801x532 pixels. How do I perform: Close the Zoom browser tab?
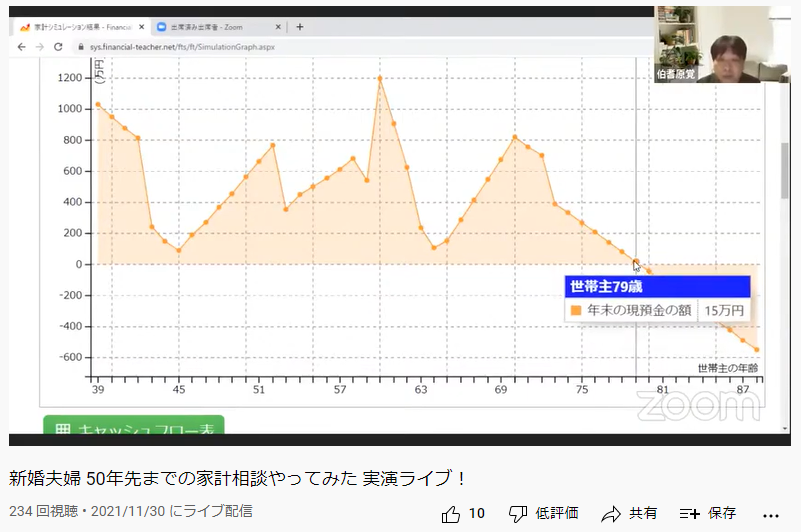pos(278,27)
